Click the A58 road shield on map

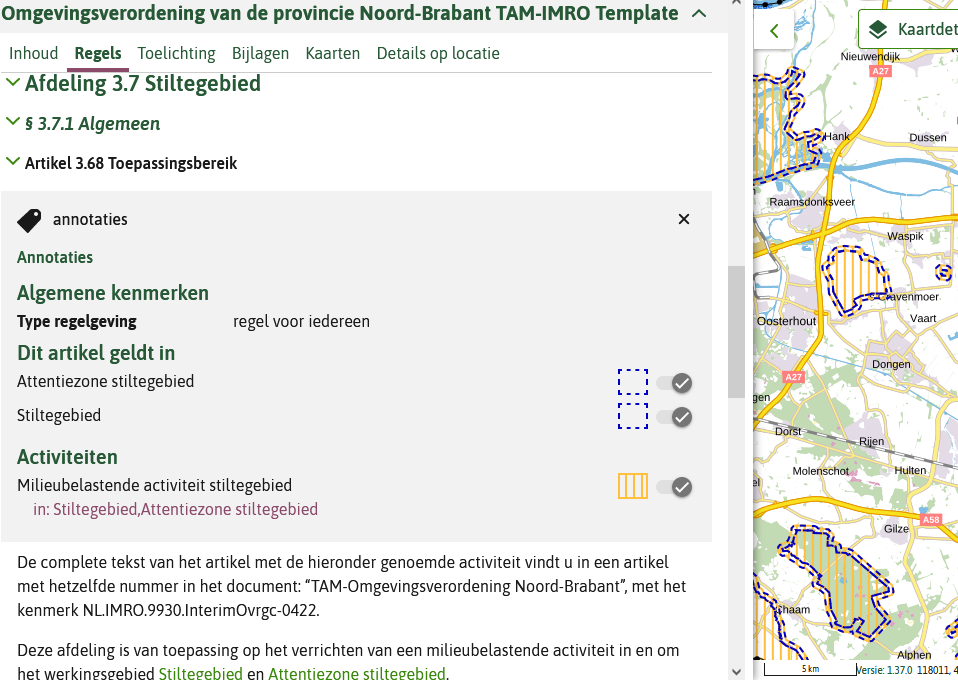(931, 520)
